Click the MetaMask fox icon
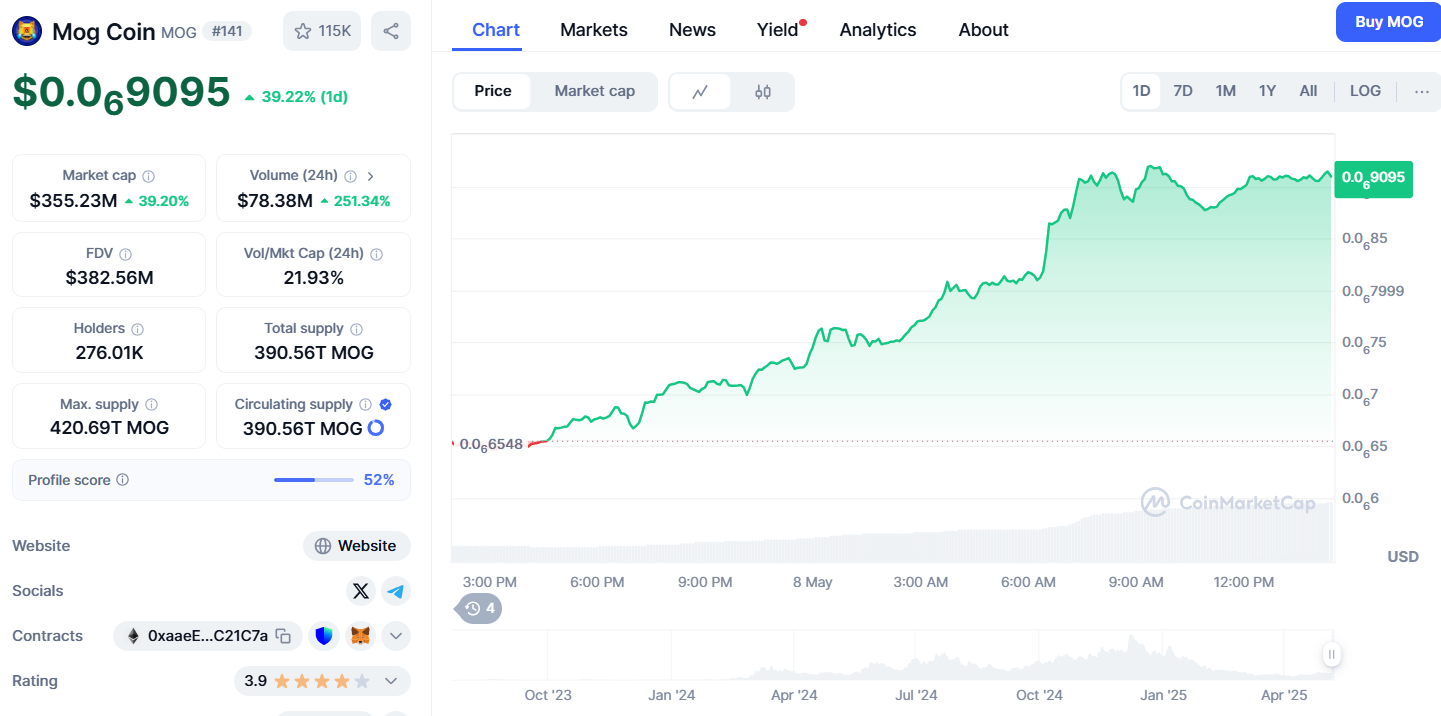The width and height of the screenshot is (1441, 716). 360,636
